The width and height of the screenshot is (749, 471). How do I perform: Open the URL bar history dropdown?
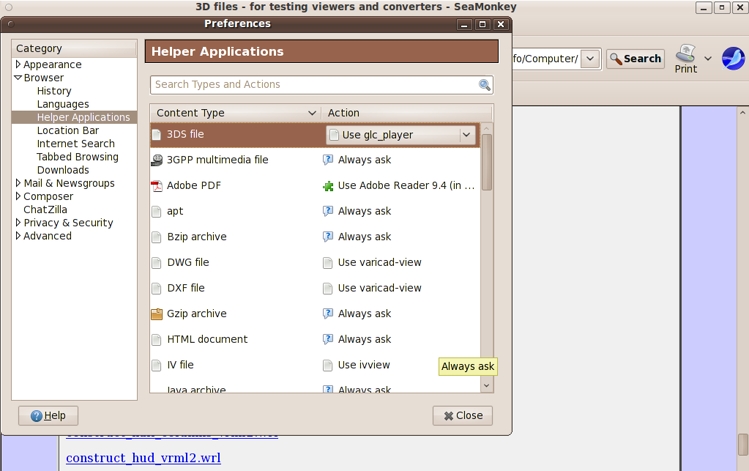(590, 59)
